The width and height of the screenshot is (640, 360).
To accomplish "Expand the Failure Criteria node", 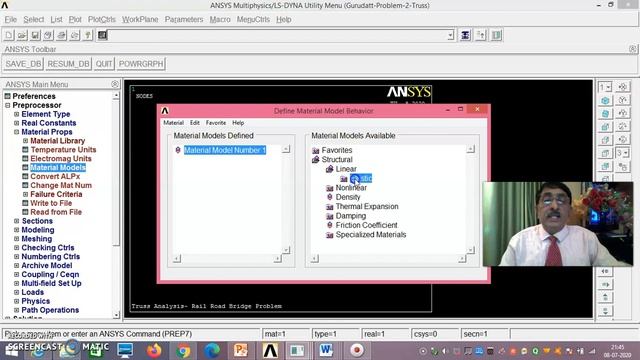I will [25, 194].
